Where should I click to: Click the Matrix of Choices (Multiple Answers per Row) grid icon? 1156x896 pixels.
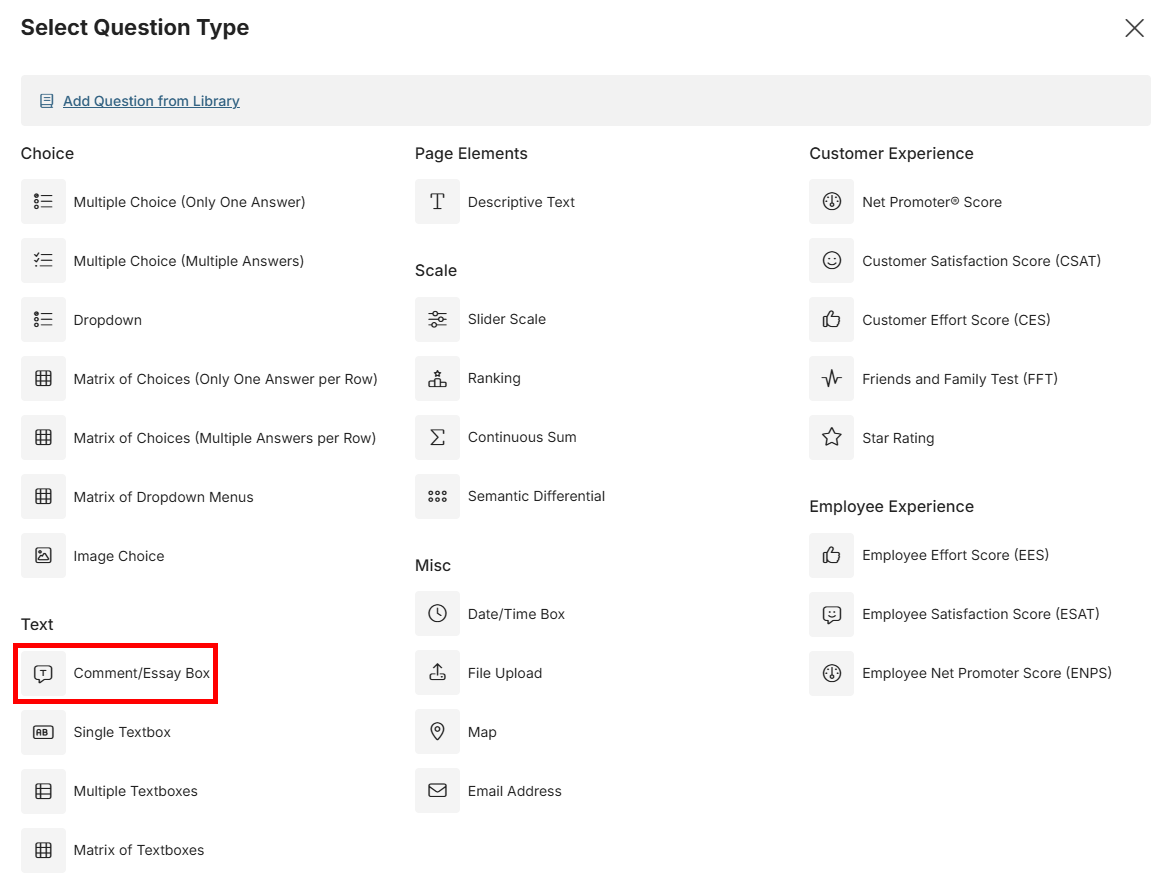pos(43,437)
